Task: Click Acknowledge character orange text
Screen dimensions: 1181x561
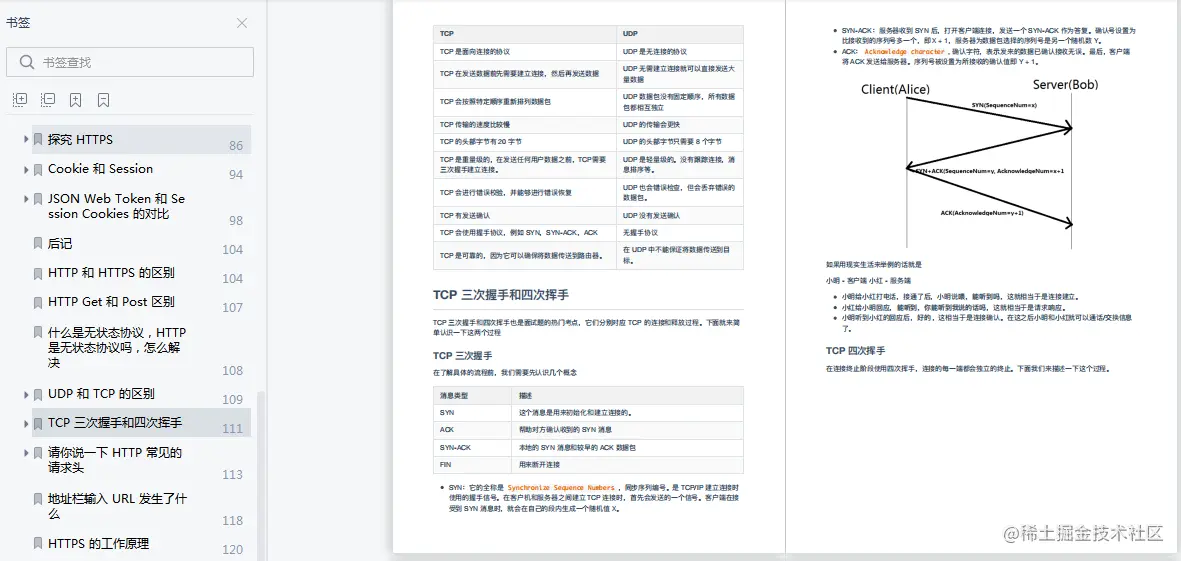Action: 904,52
